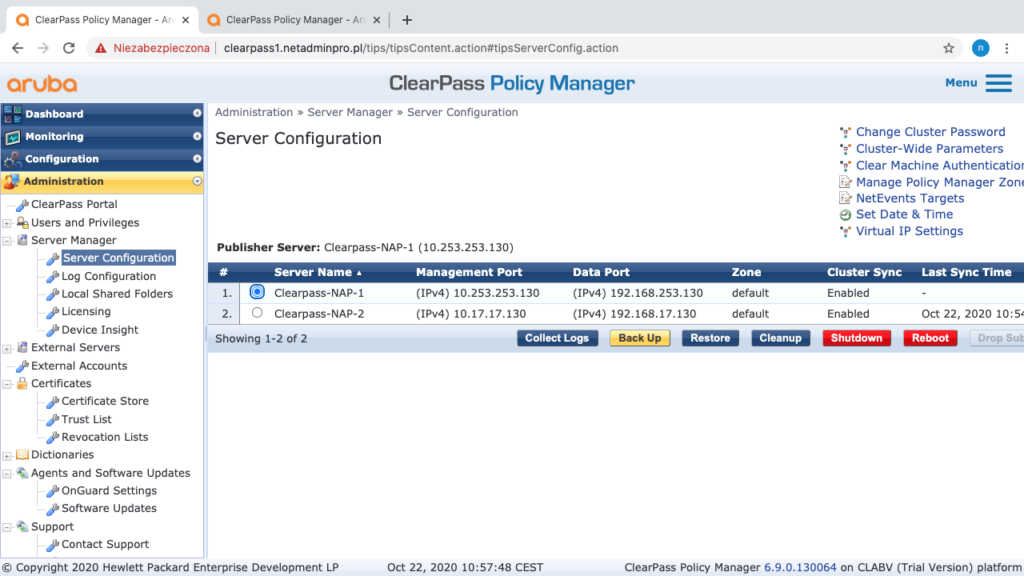Screen dimensions: 1024x576
Task: Click the Change Cluster Password icon
Action: coord(845,132)
